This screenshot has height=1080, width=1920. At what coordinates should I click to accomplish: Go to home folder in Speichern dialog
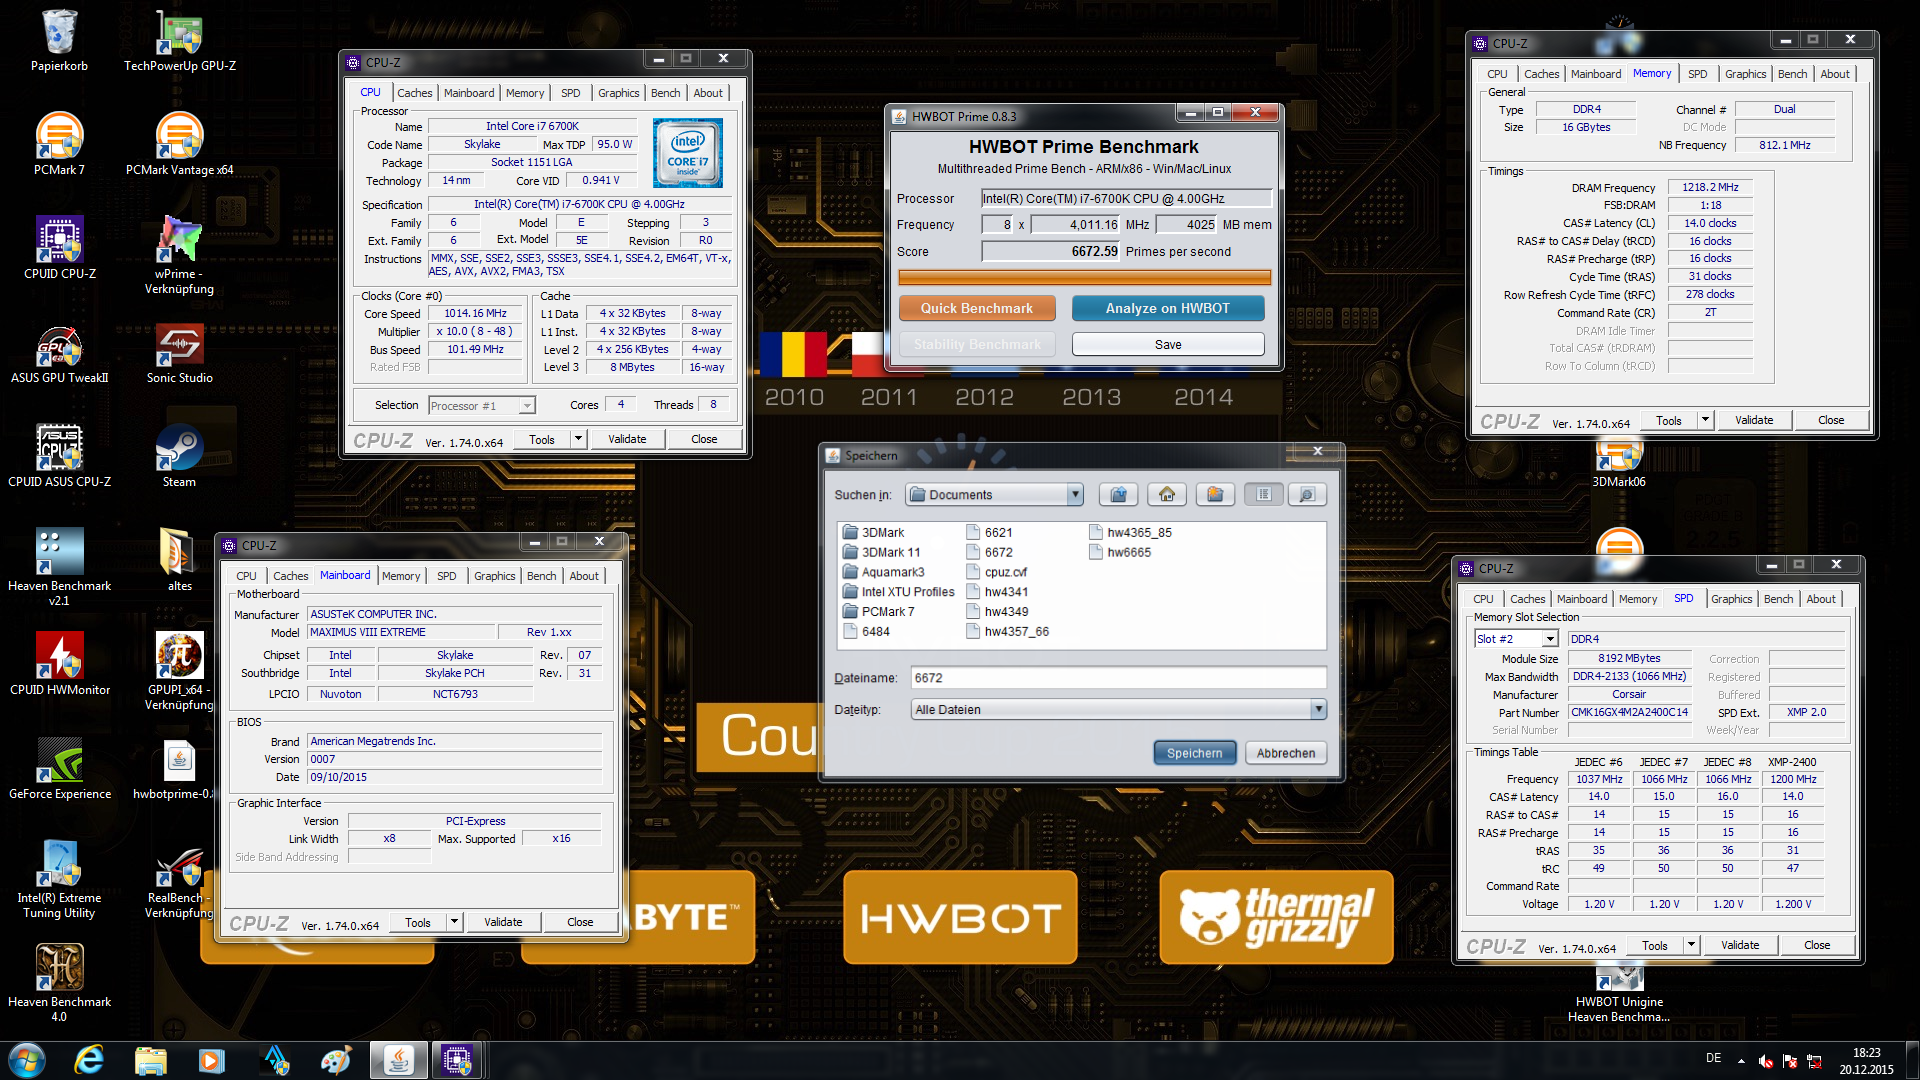pos(1167,494)
